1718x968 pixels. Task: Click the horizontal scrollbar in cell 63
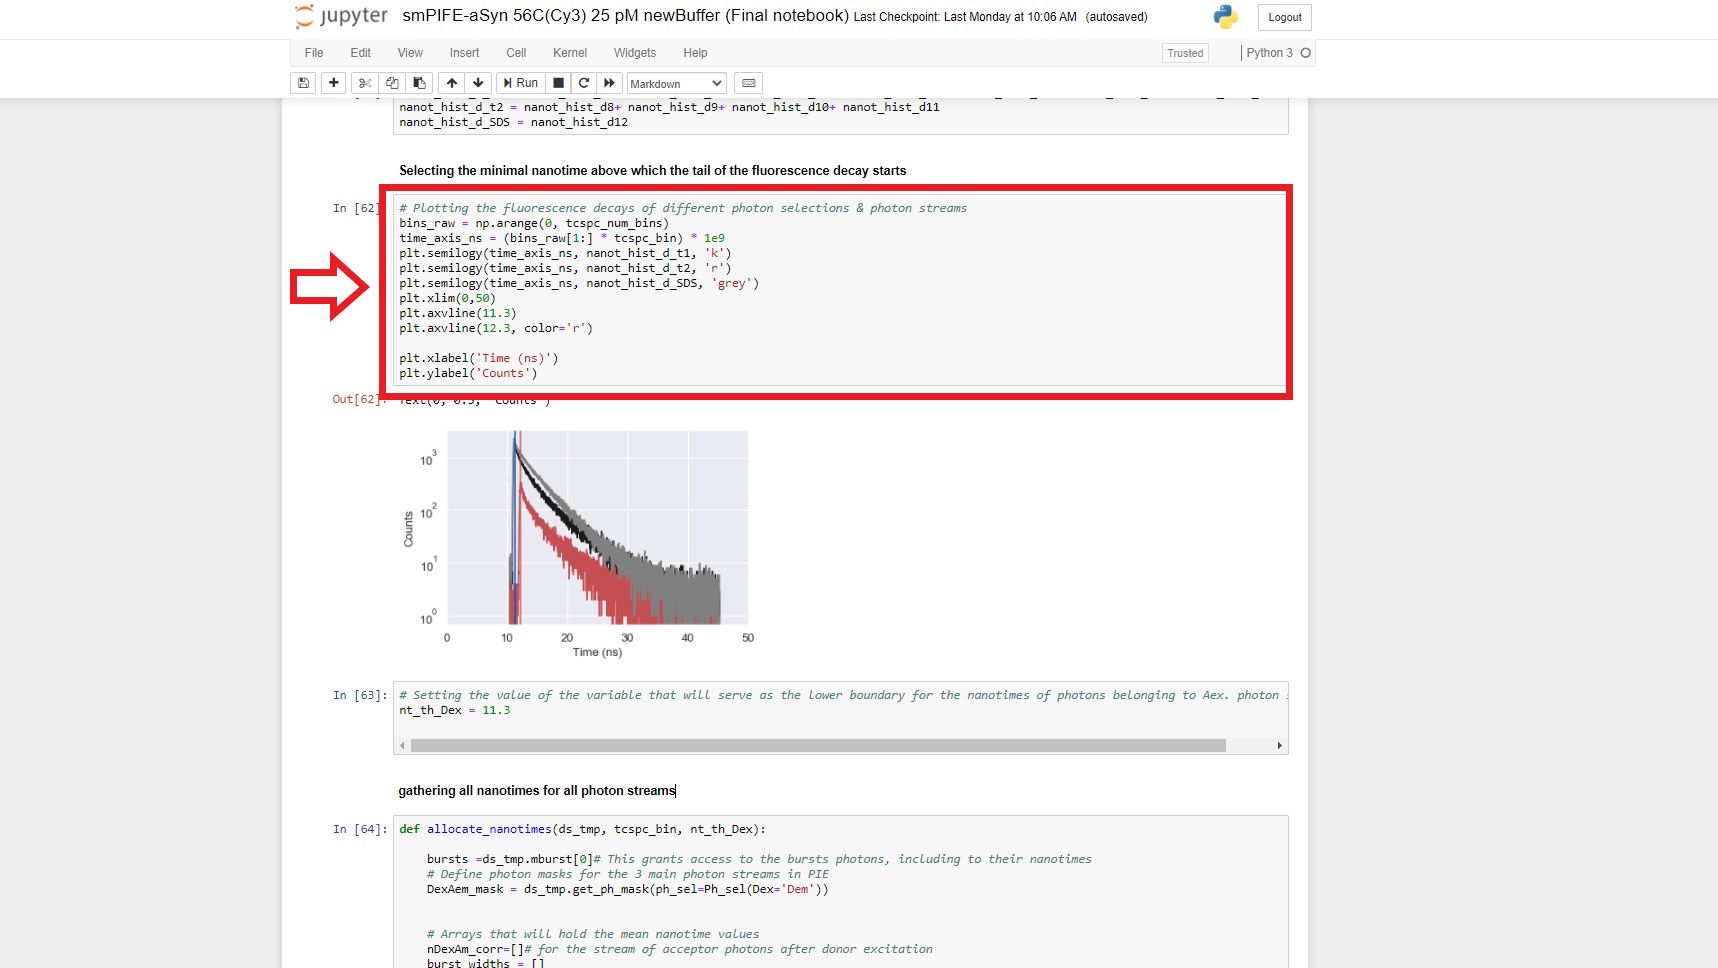pos(818,746)
